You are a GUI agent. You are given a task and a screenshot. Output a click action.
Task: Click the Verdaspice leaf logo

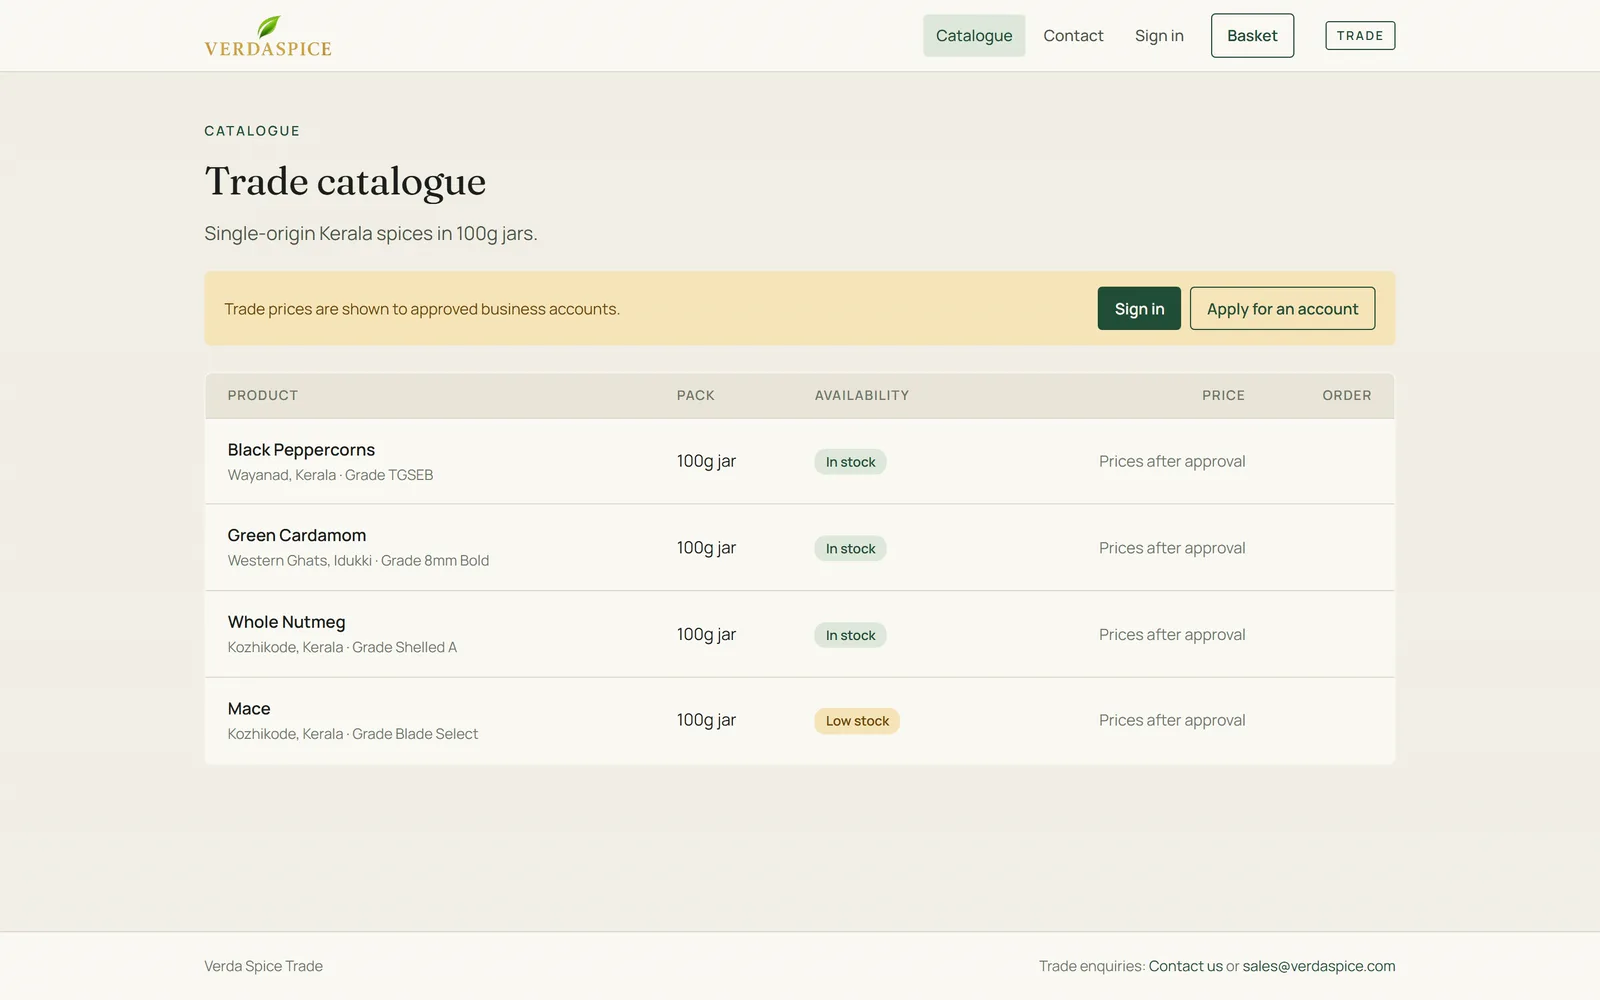click(x=268, y=36)
